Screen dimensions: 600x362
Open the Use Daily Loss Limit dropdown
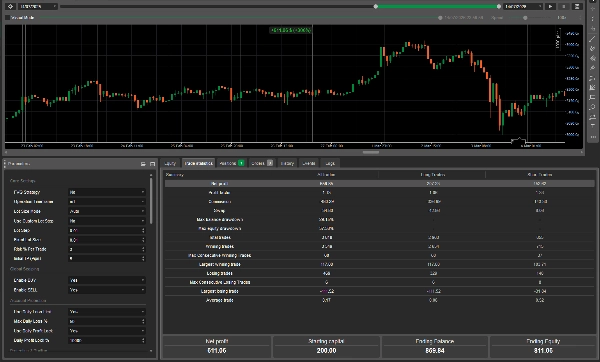(107, 312)
